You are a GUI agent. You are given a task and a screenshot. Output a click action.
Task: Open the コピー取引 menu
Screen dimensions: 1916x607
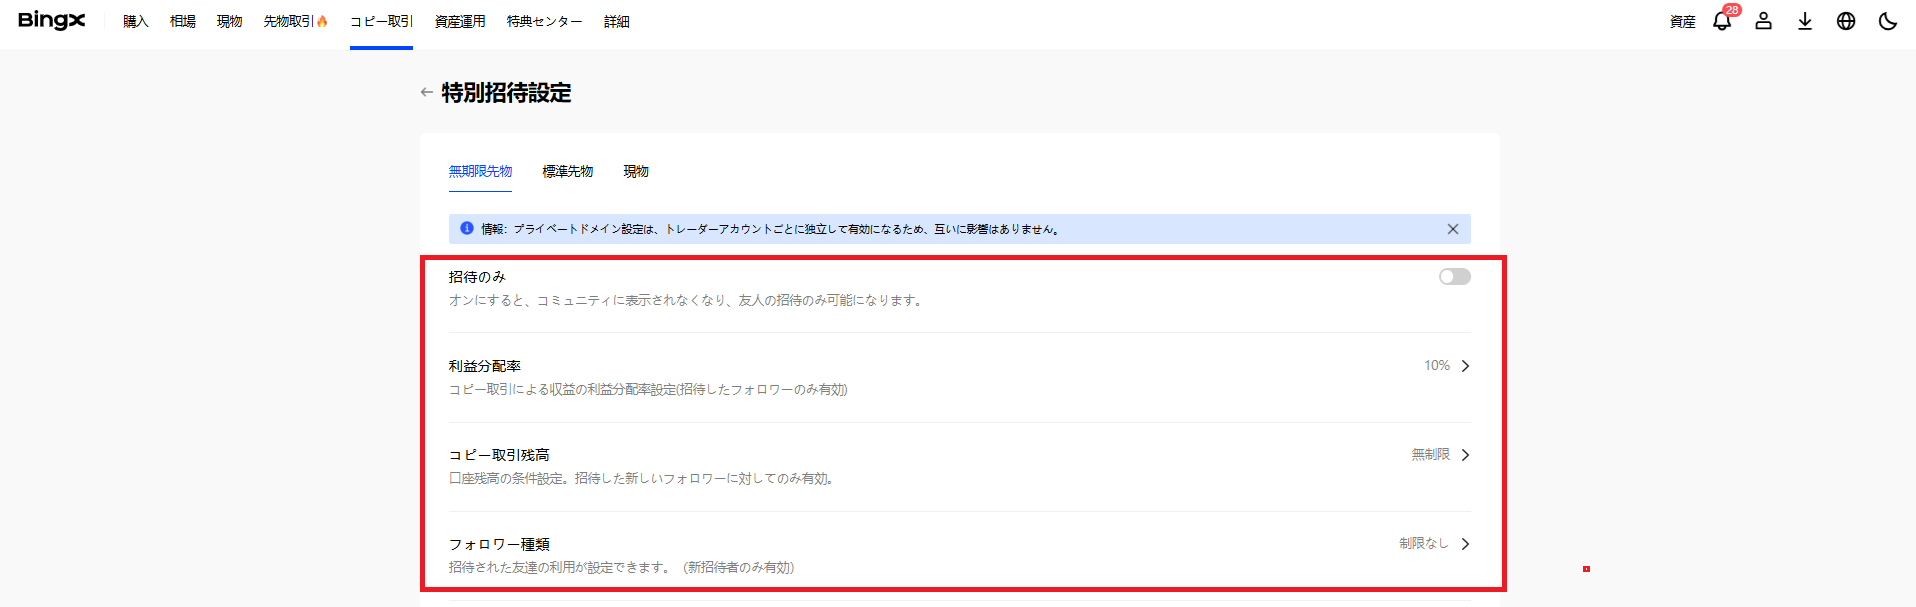point(381,21)
